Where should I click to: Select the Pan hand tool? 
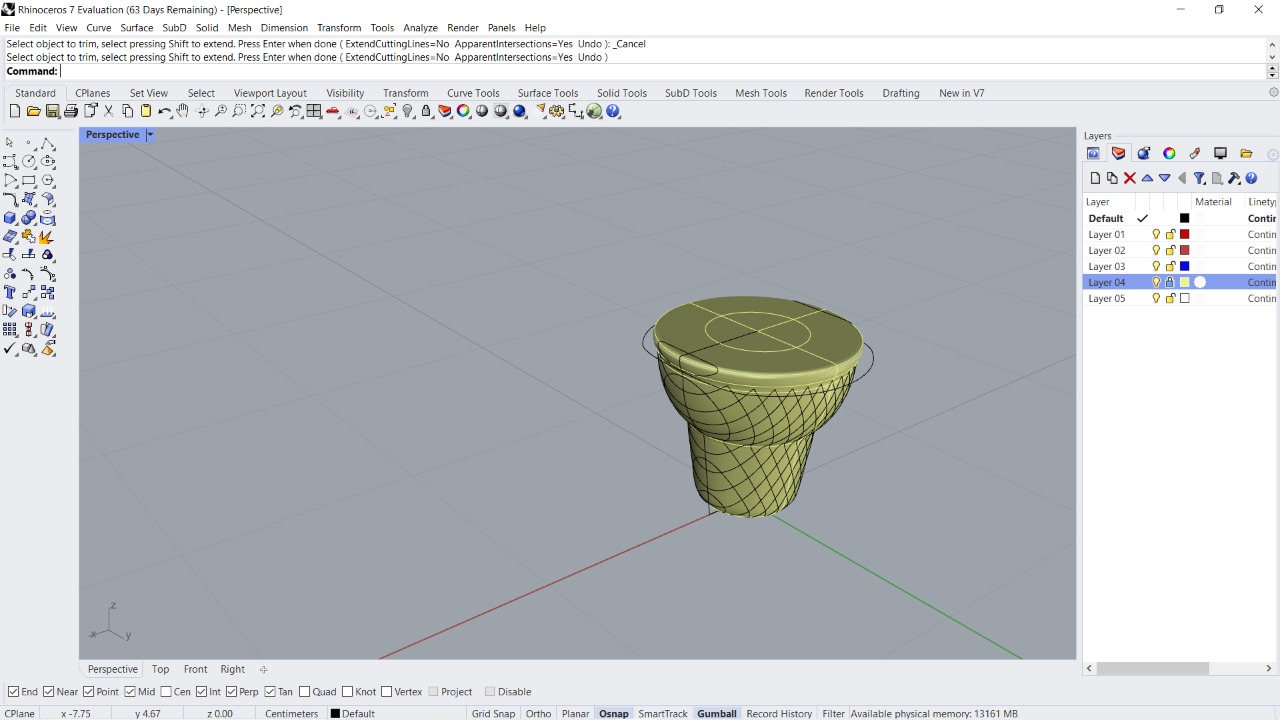point(182,111)
